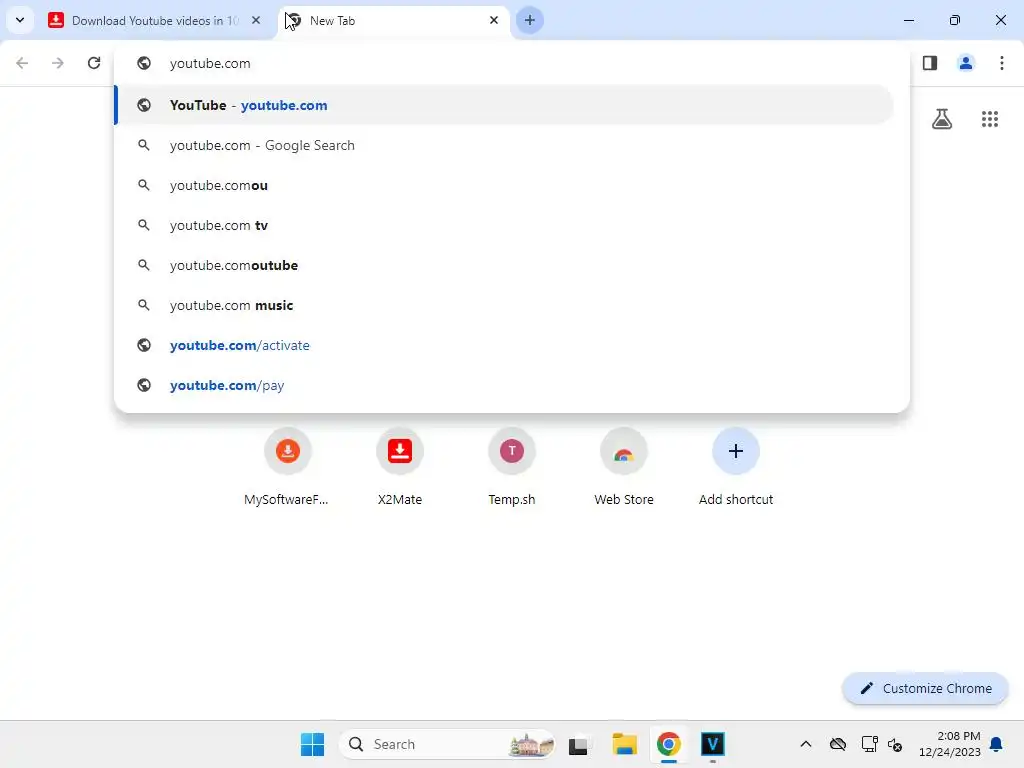The image size is (1024, 768).
Task: Open clock showing 2:08 PM
Action: click(950, 744)
